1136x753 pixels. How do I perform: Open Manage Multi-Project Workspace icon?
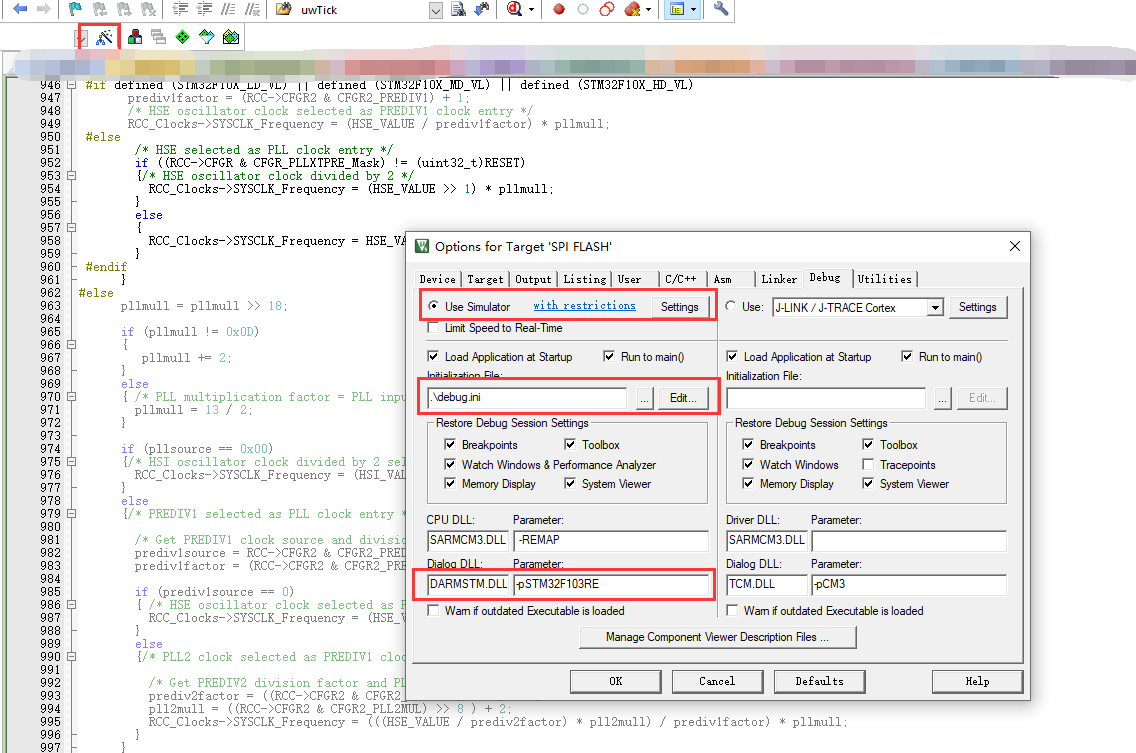159,37
